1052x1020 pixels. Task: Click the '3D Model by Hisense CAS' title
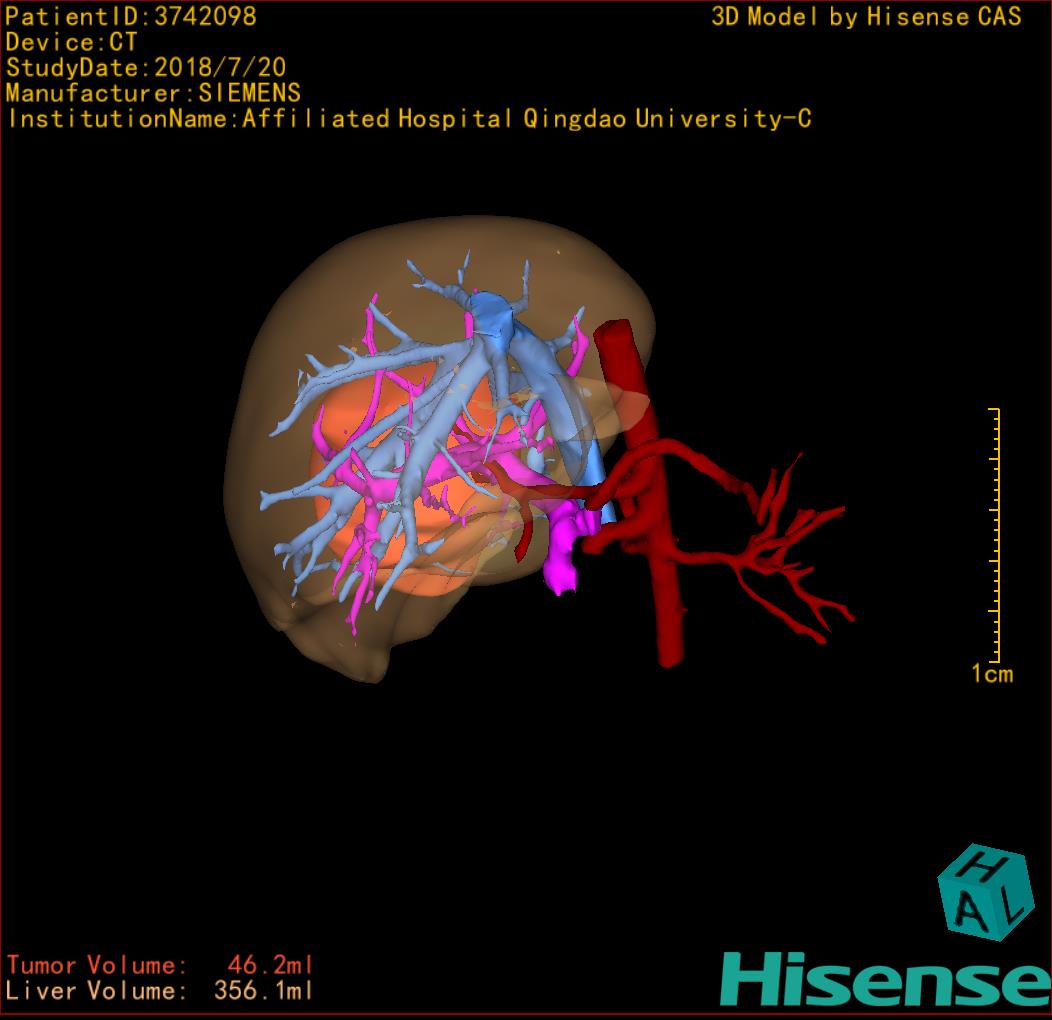tap(866, 17)
